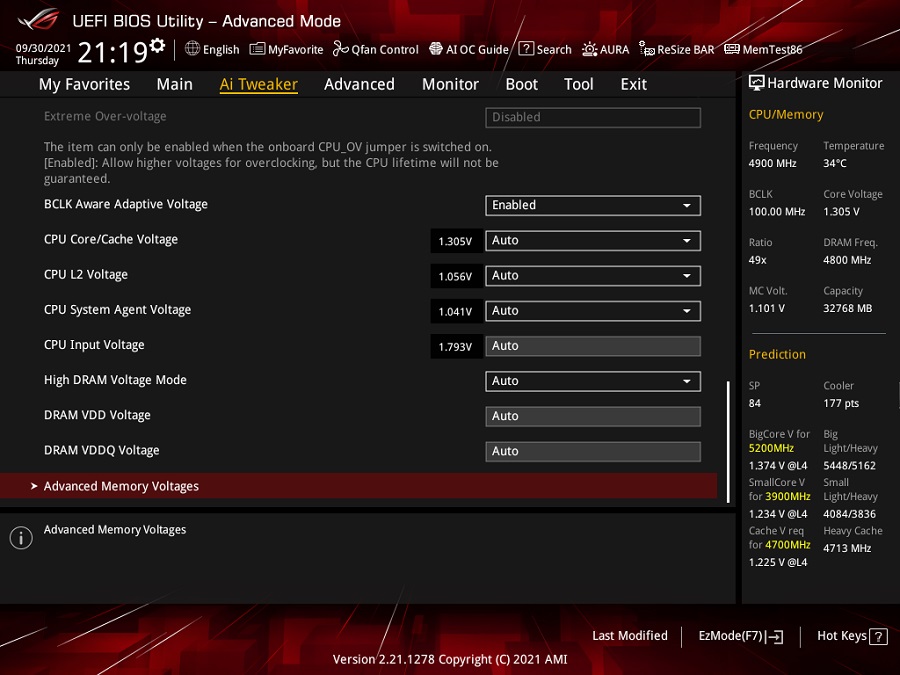Click the BIOS version copyright text
This screenshot has width=900, height=675.
450,659
